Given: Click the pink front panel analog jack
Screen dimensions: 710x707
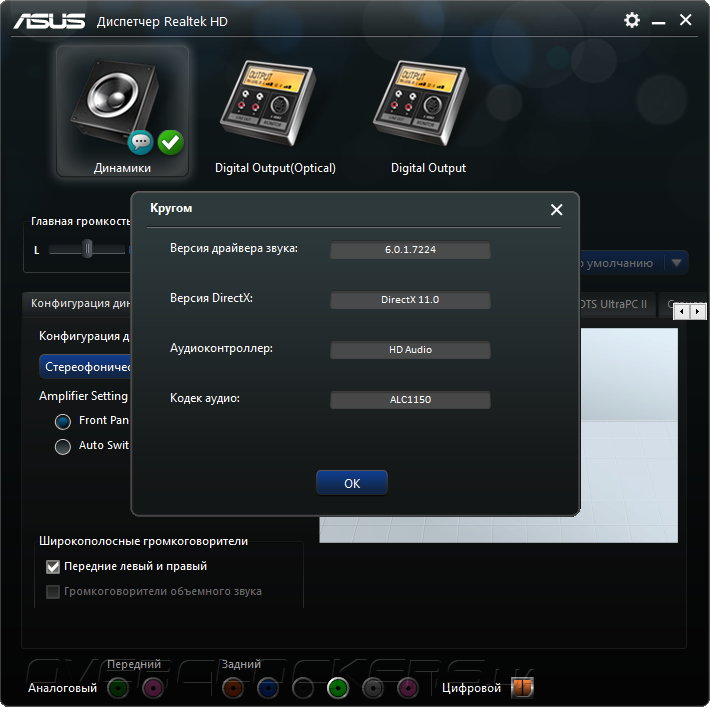Looking at the screenshot, I should click(x=153, y=688).
